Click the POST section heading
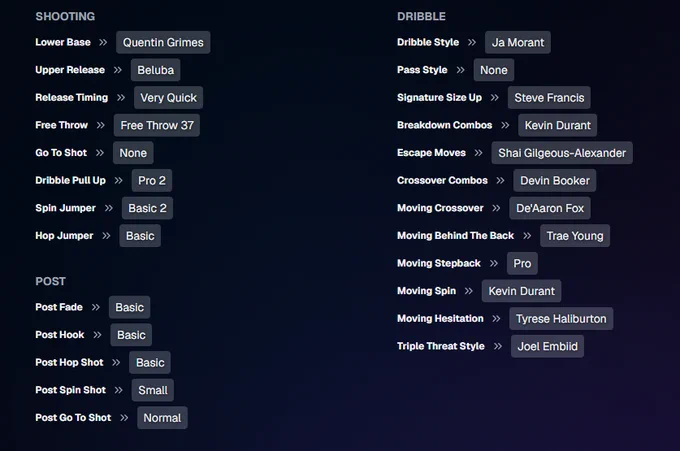The image size is (680, 451). pyautogui.click(x=50, y=281)
